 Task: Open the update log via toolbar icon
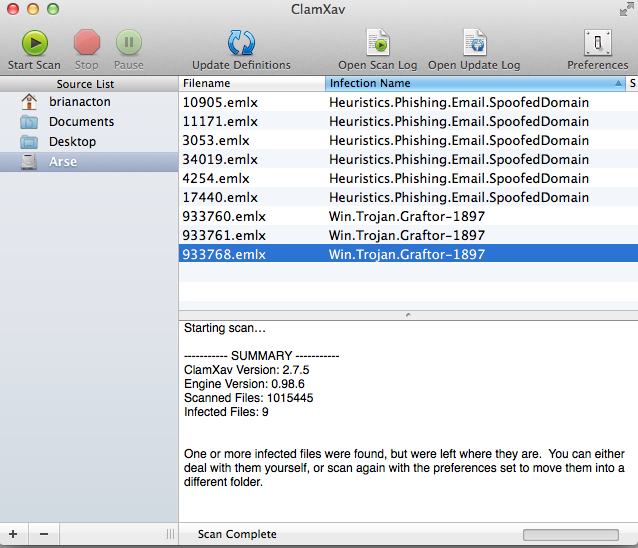click(474, 42)
